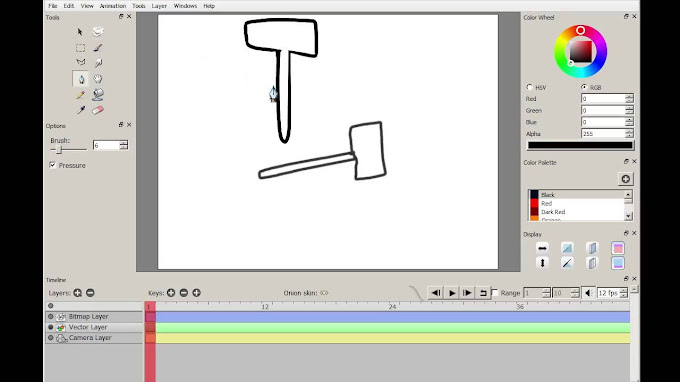Toggle onion skin icon in timeline
Viewport: 680px width, 382px height.
(324, 293)
